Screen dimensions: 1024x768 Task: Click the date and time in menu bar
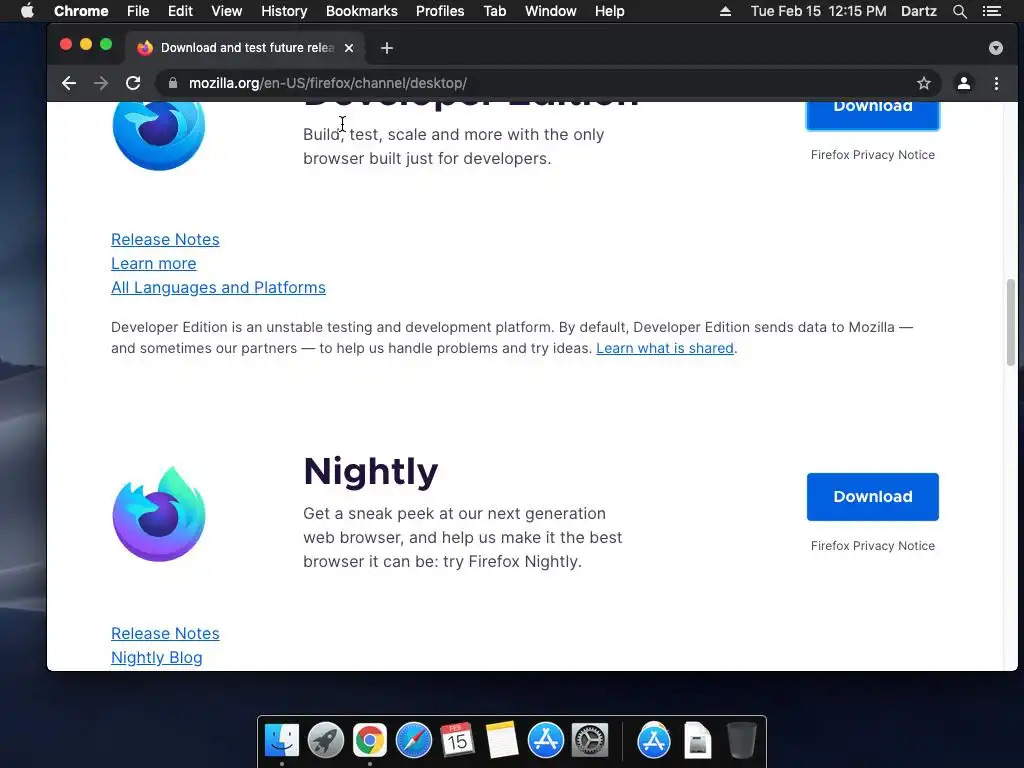pyautogui.click(x=818, y=11)
